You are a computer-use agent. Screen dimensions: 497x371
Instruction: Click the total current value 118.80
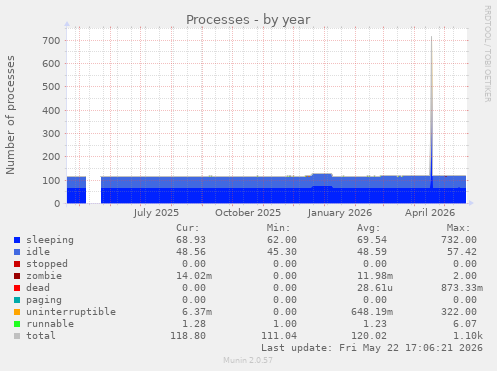pos(188,336)
